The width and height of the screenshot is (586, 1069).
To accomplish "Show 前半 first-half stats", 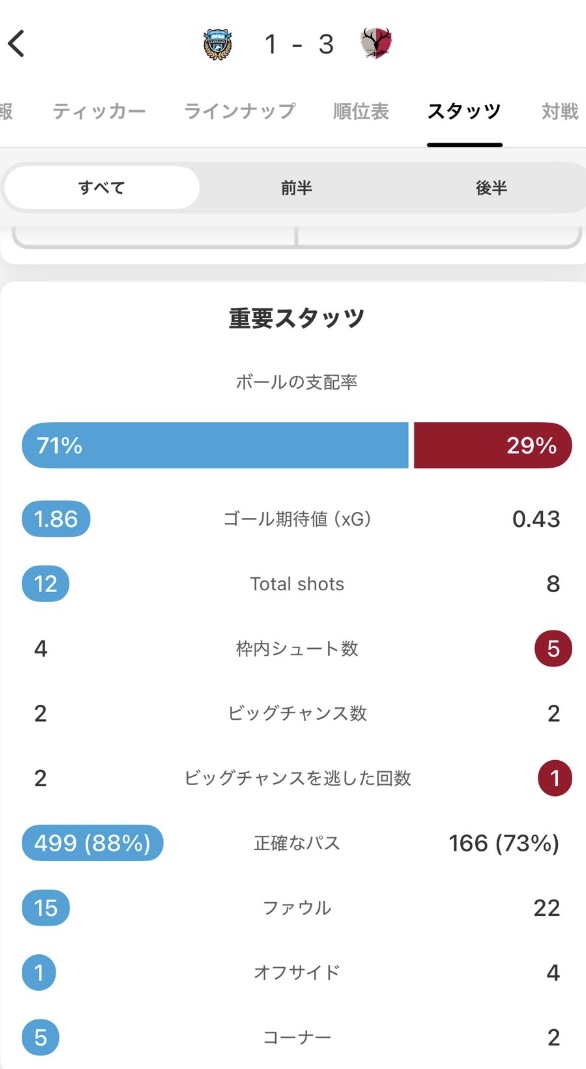I will [296, 187].
